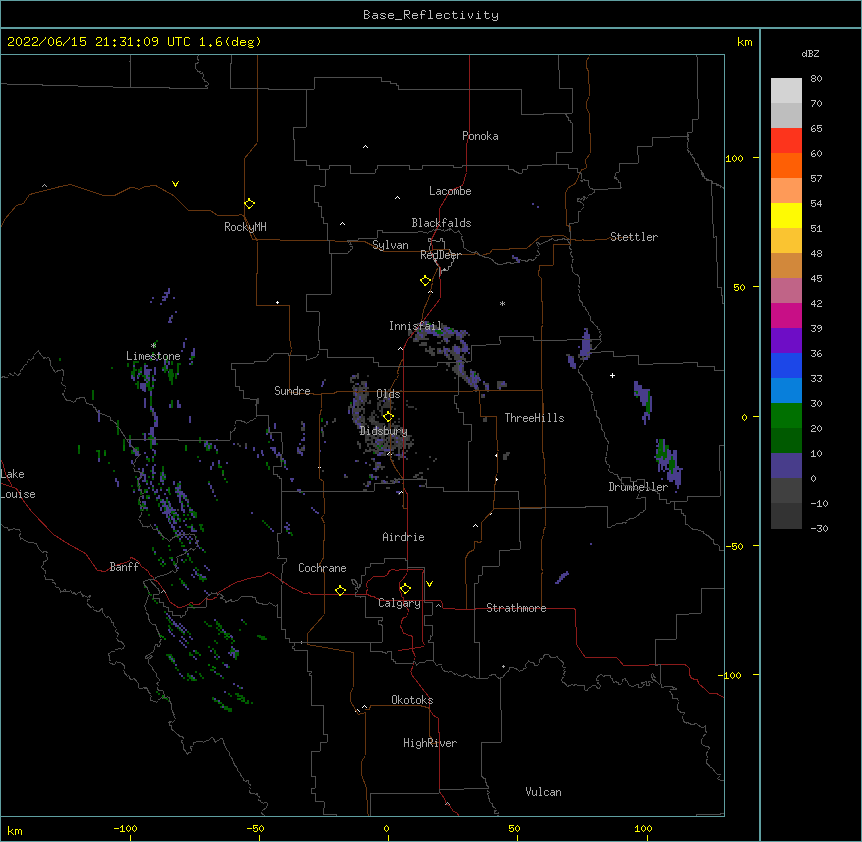Click the RedDeer label
This screenshot has height=842, width=862.
[440, 255]
